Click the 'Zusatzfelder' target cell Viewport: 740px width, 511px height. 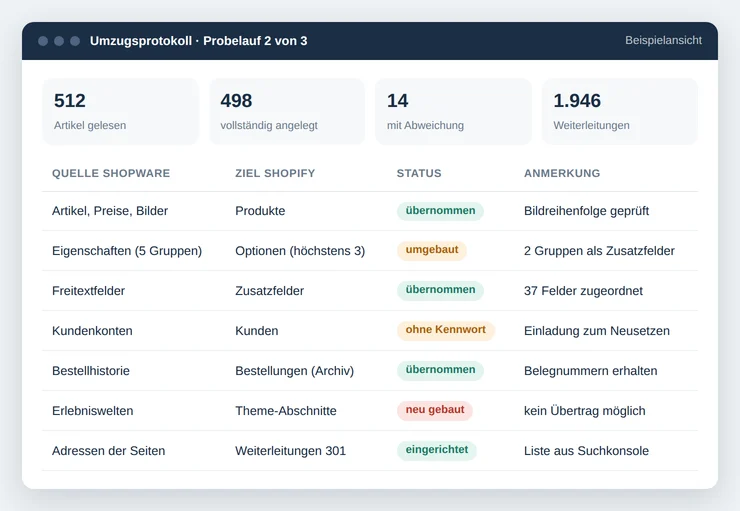tap(269, 291)
